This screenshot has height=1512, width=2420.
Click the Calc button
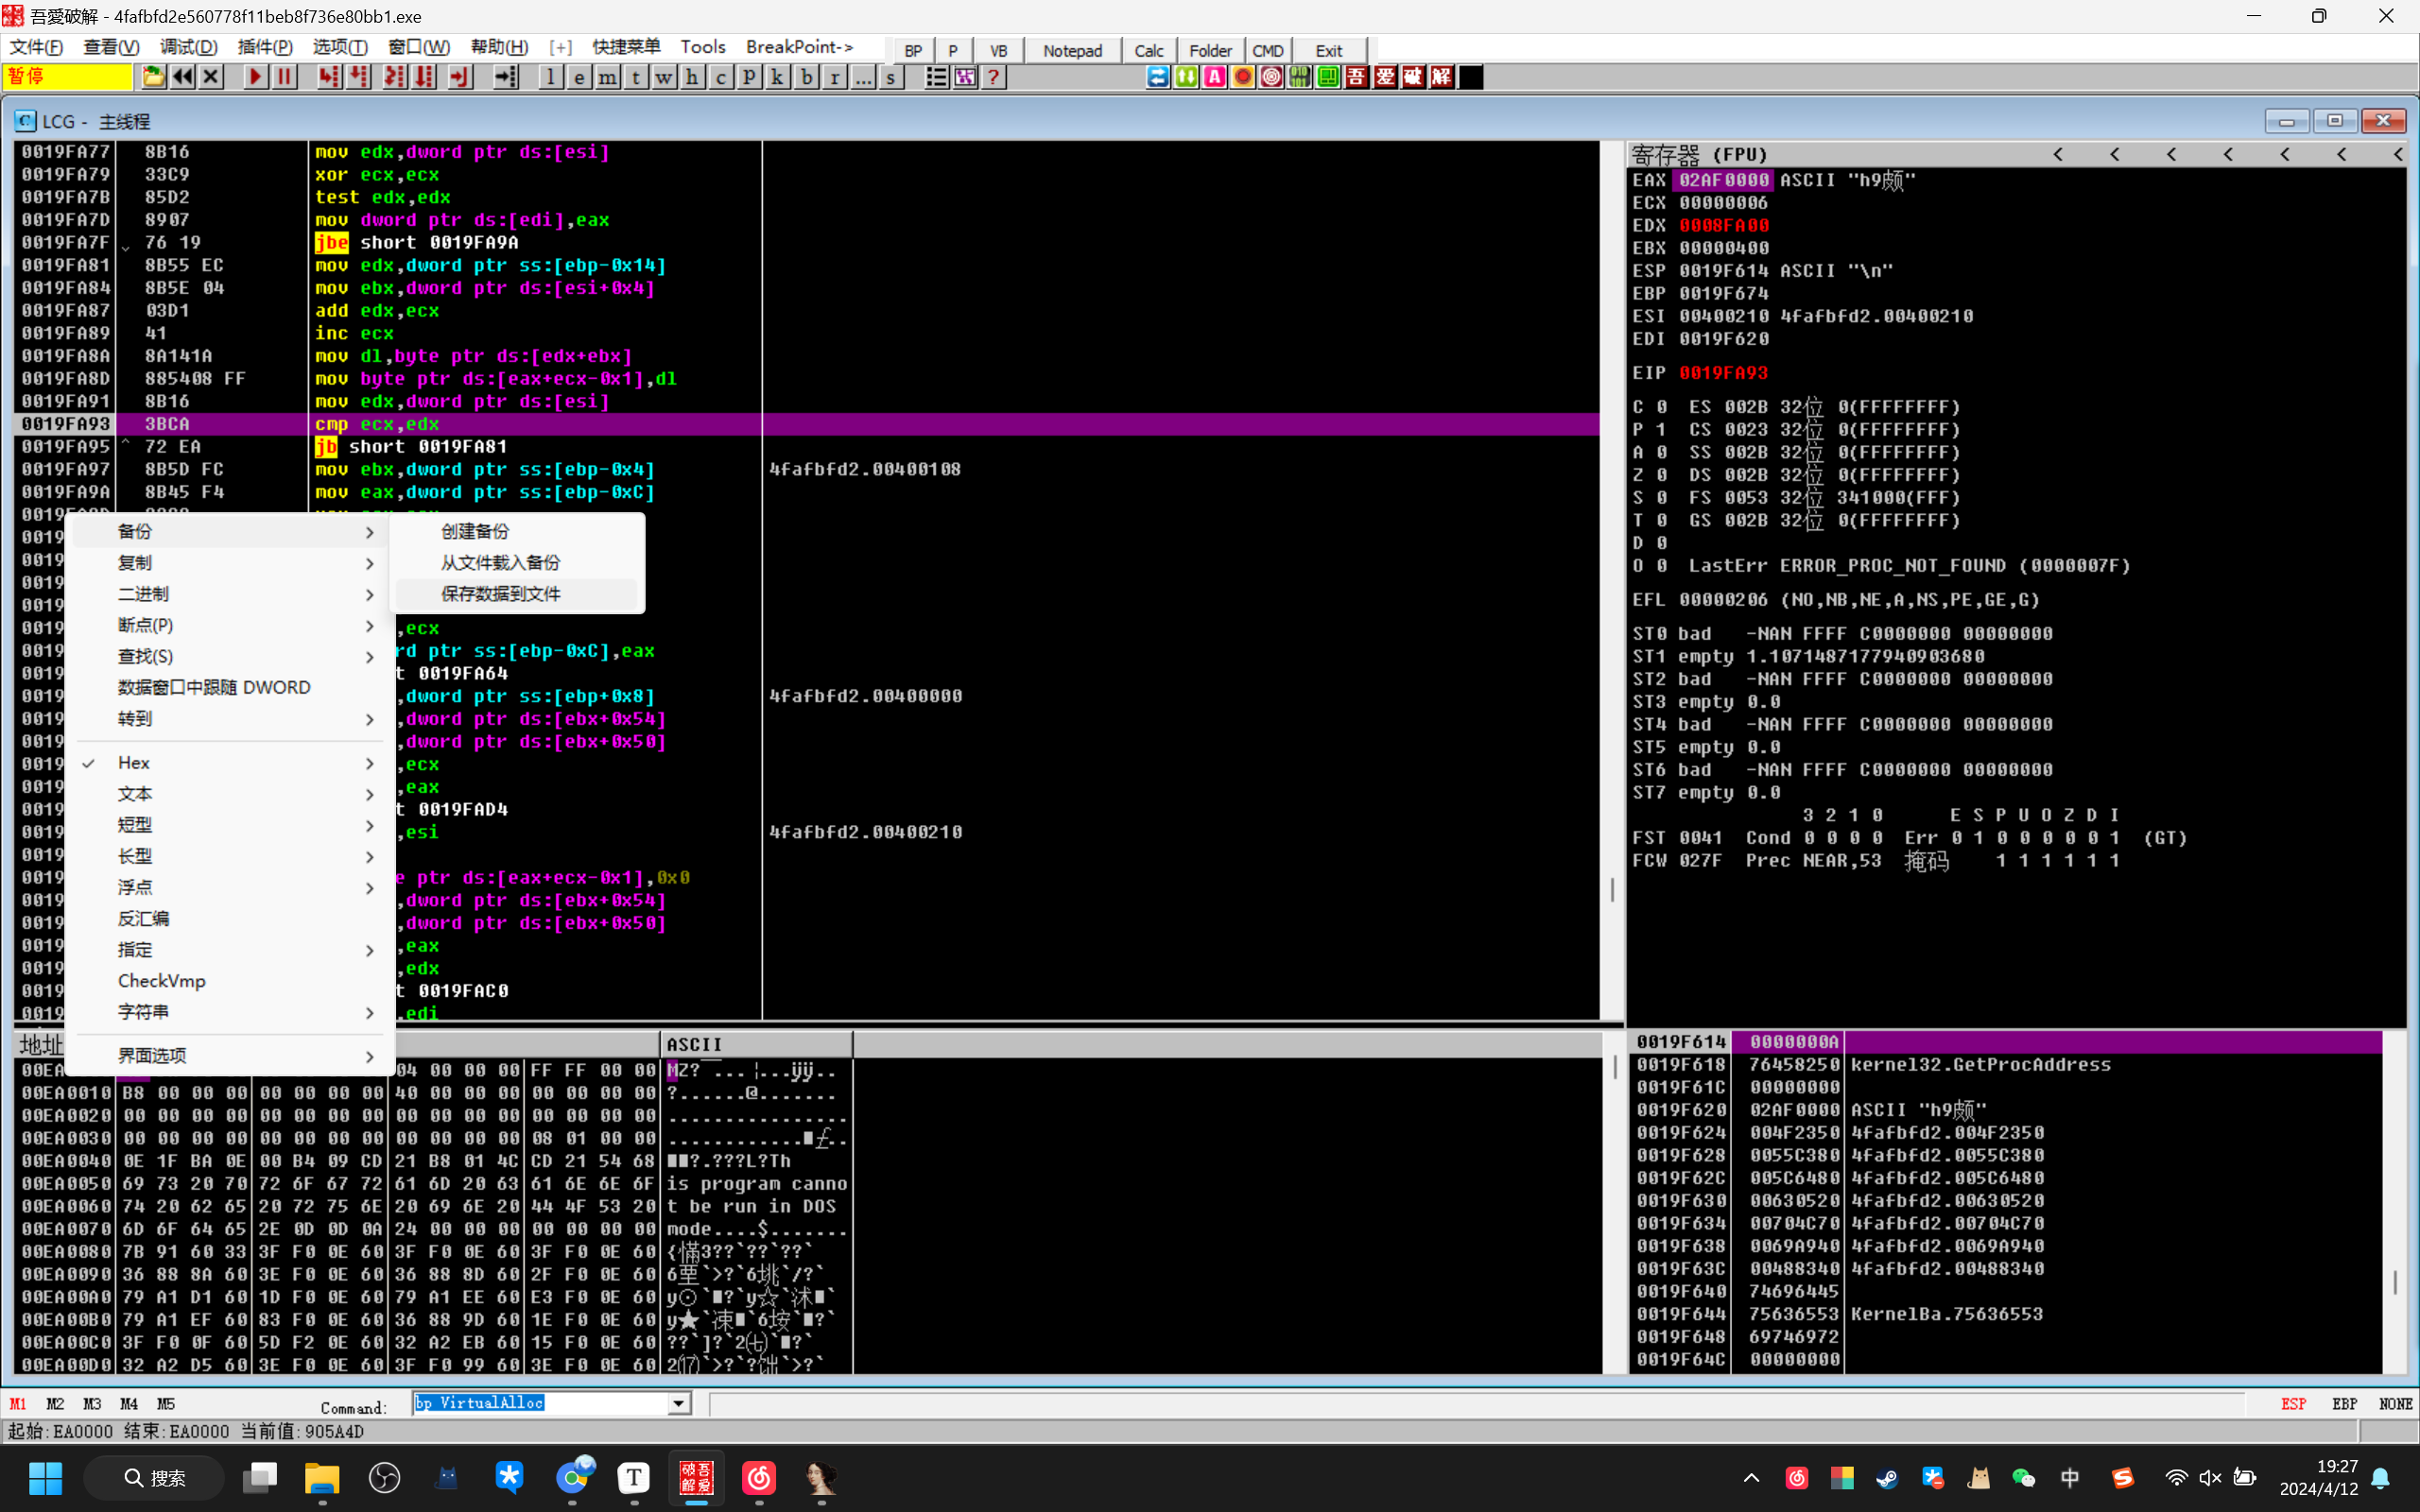(x=1149, y=50)
